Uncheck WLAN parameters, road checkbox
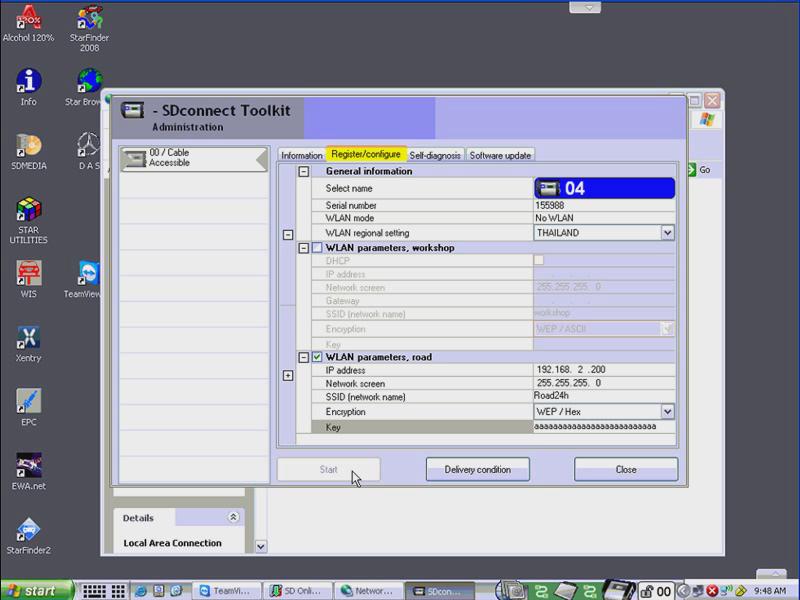800x600 pixels. (317, 357)
